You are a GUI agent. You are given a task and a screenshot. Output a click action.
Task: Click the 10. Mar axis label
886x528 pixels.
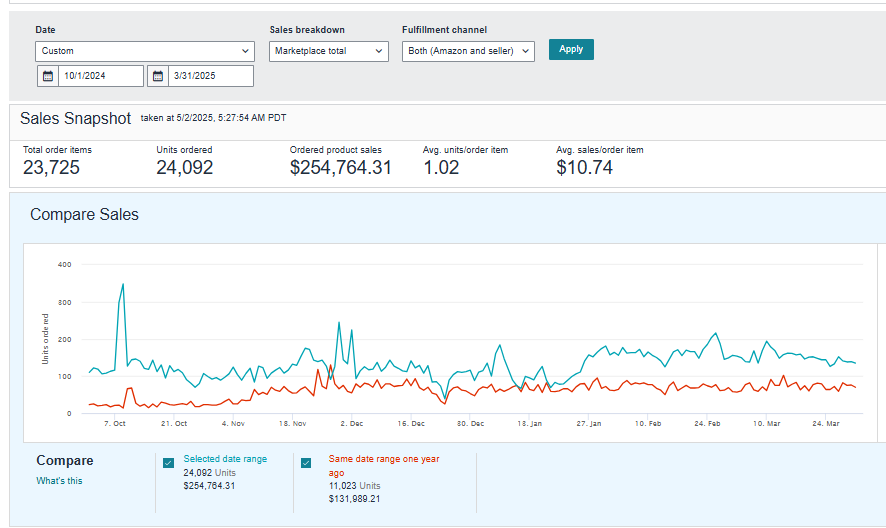pyautogui.click(x=766, y=423)
